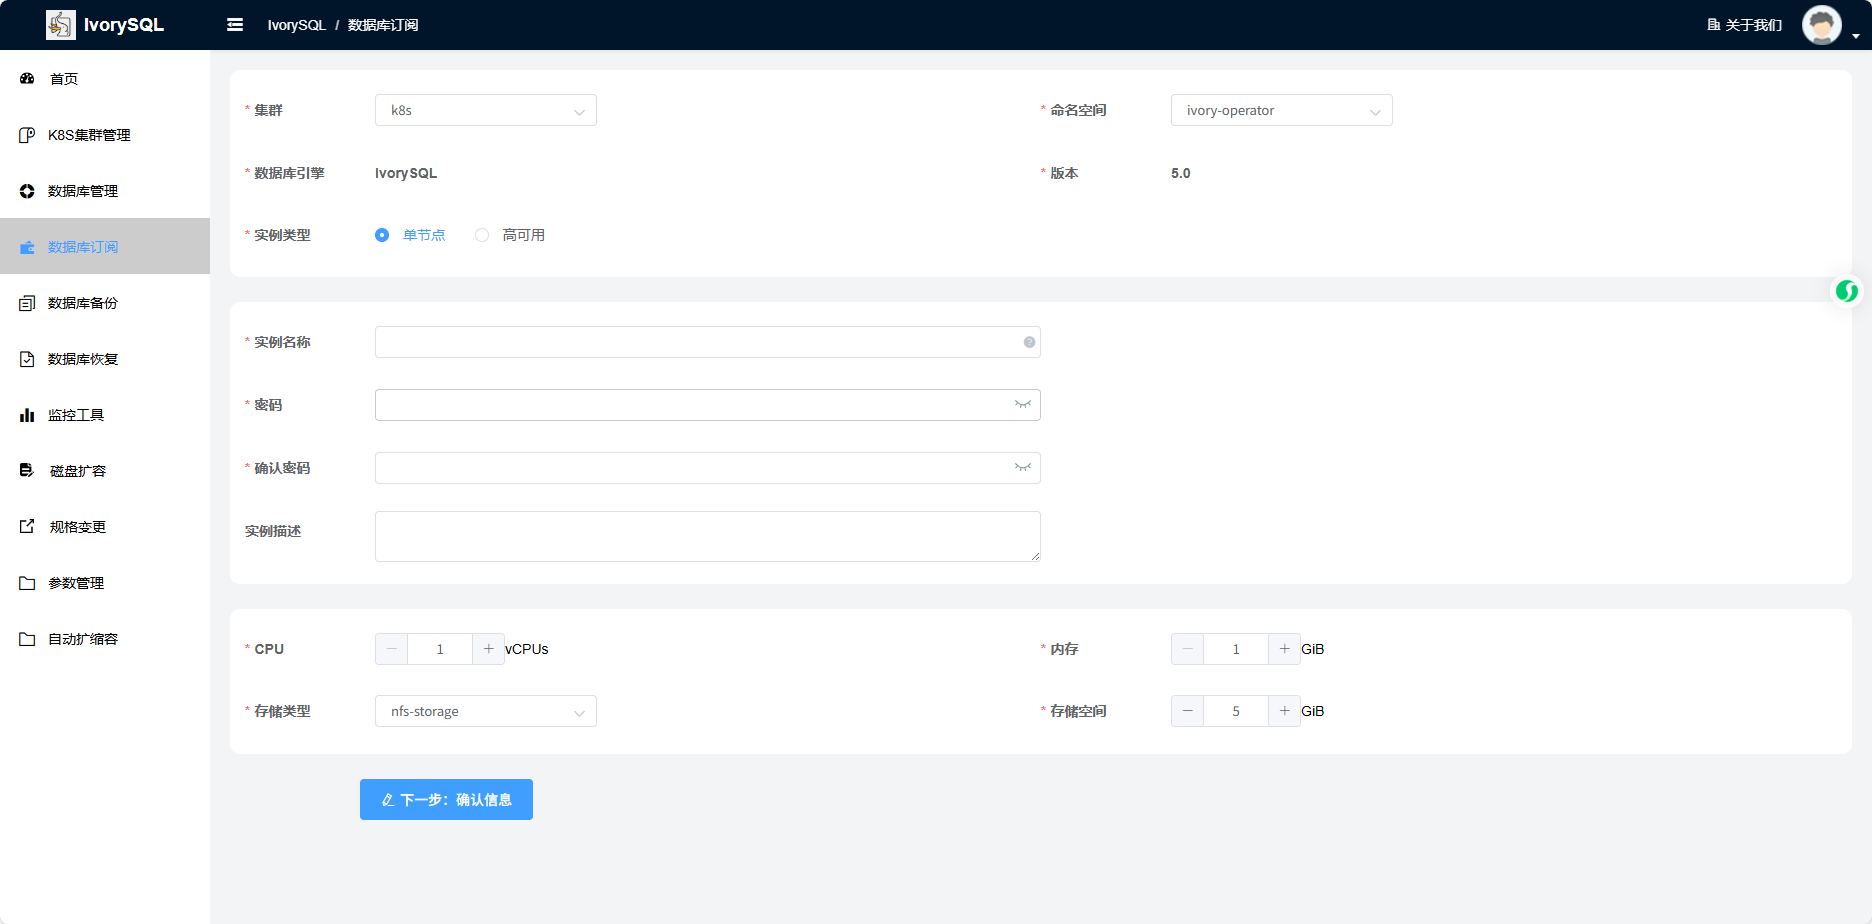Select the 单节点 radio button
This screenshot has height=924, width=1872.
(x=382, y=235)
